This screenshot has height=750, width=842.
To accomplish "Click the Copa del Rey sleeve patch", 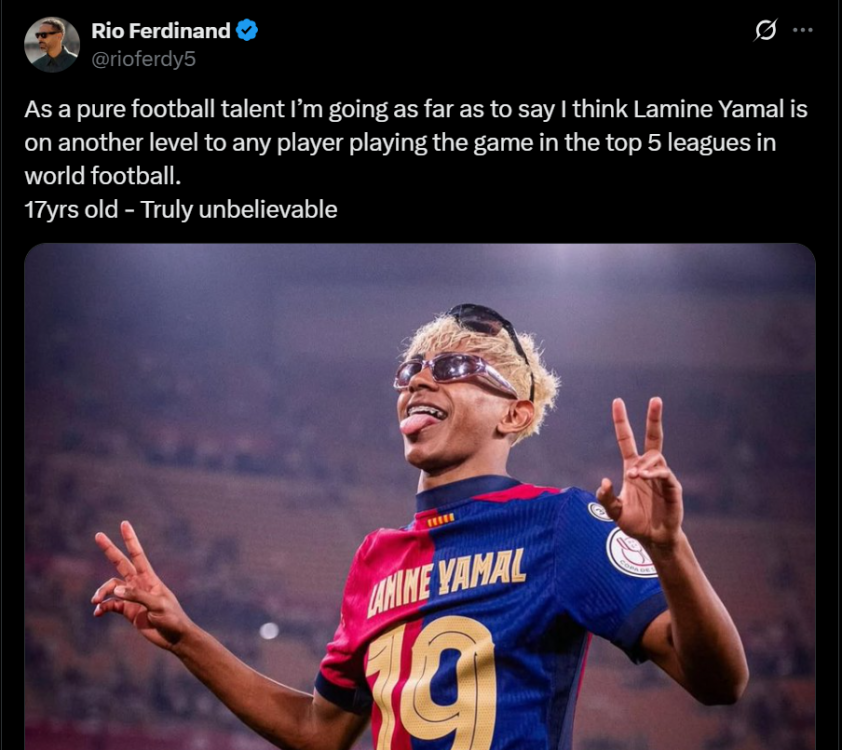I will point(631,553).
